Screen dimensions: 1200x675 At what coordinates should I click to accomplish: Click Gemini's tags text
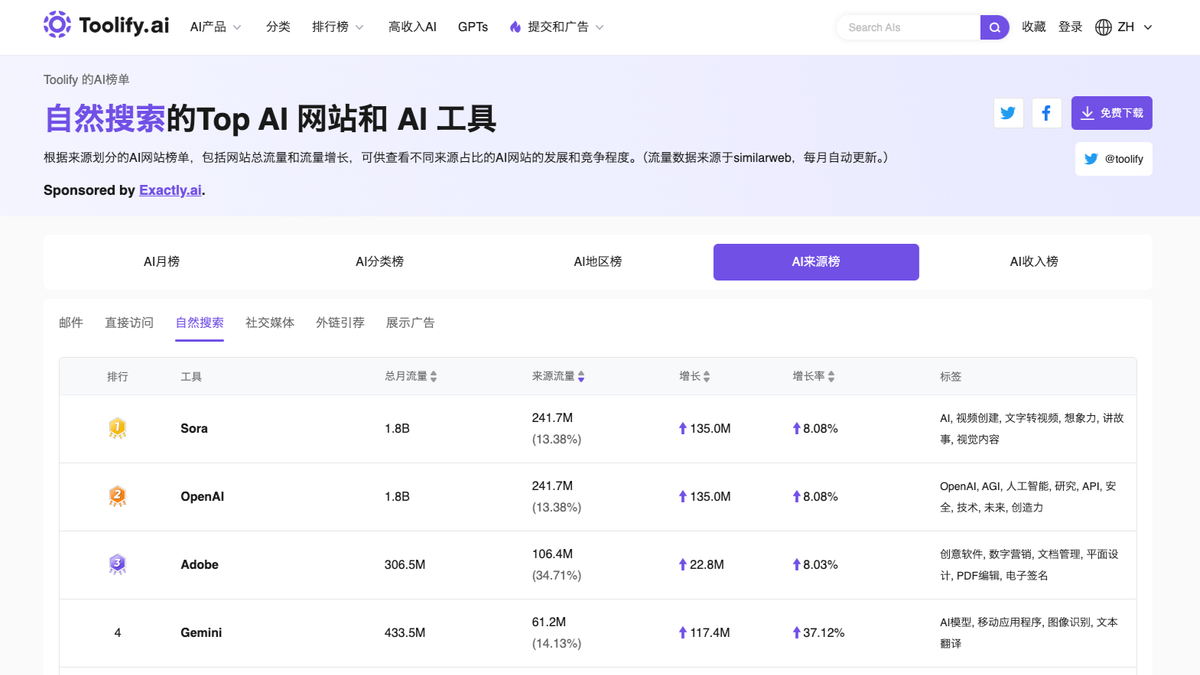tap(1029, 632)
